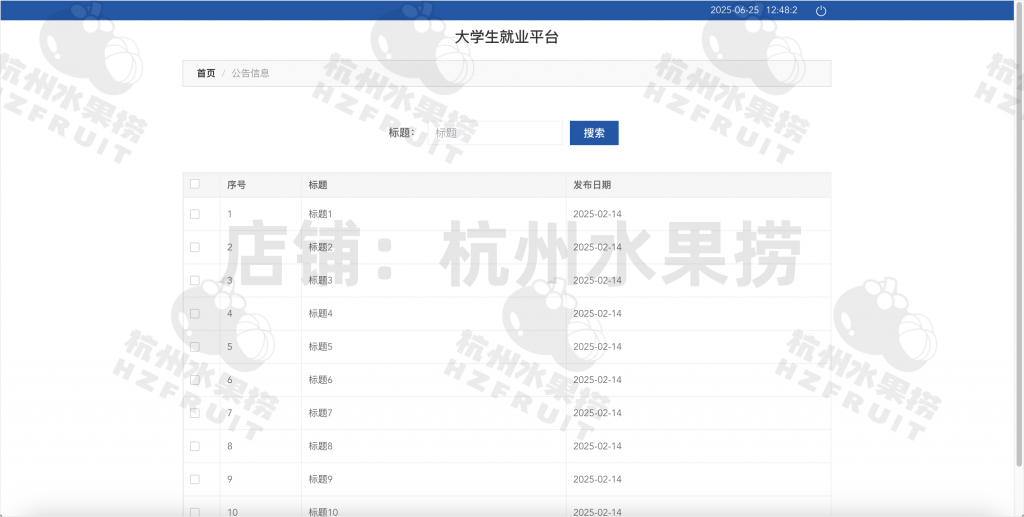The width and height of the screenshot is (1024, 517).
Task: Toggle the select-all header checkbox
Action: point(195,184)
